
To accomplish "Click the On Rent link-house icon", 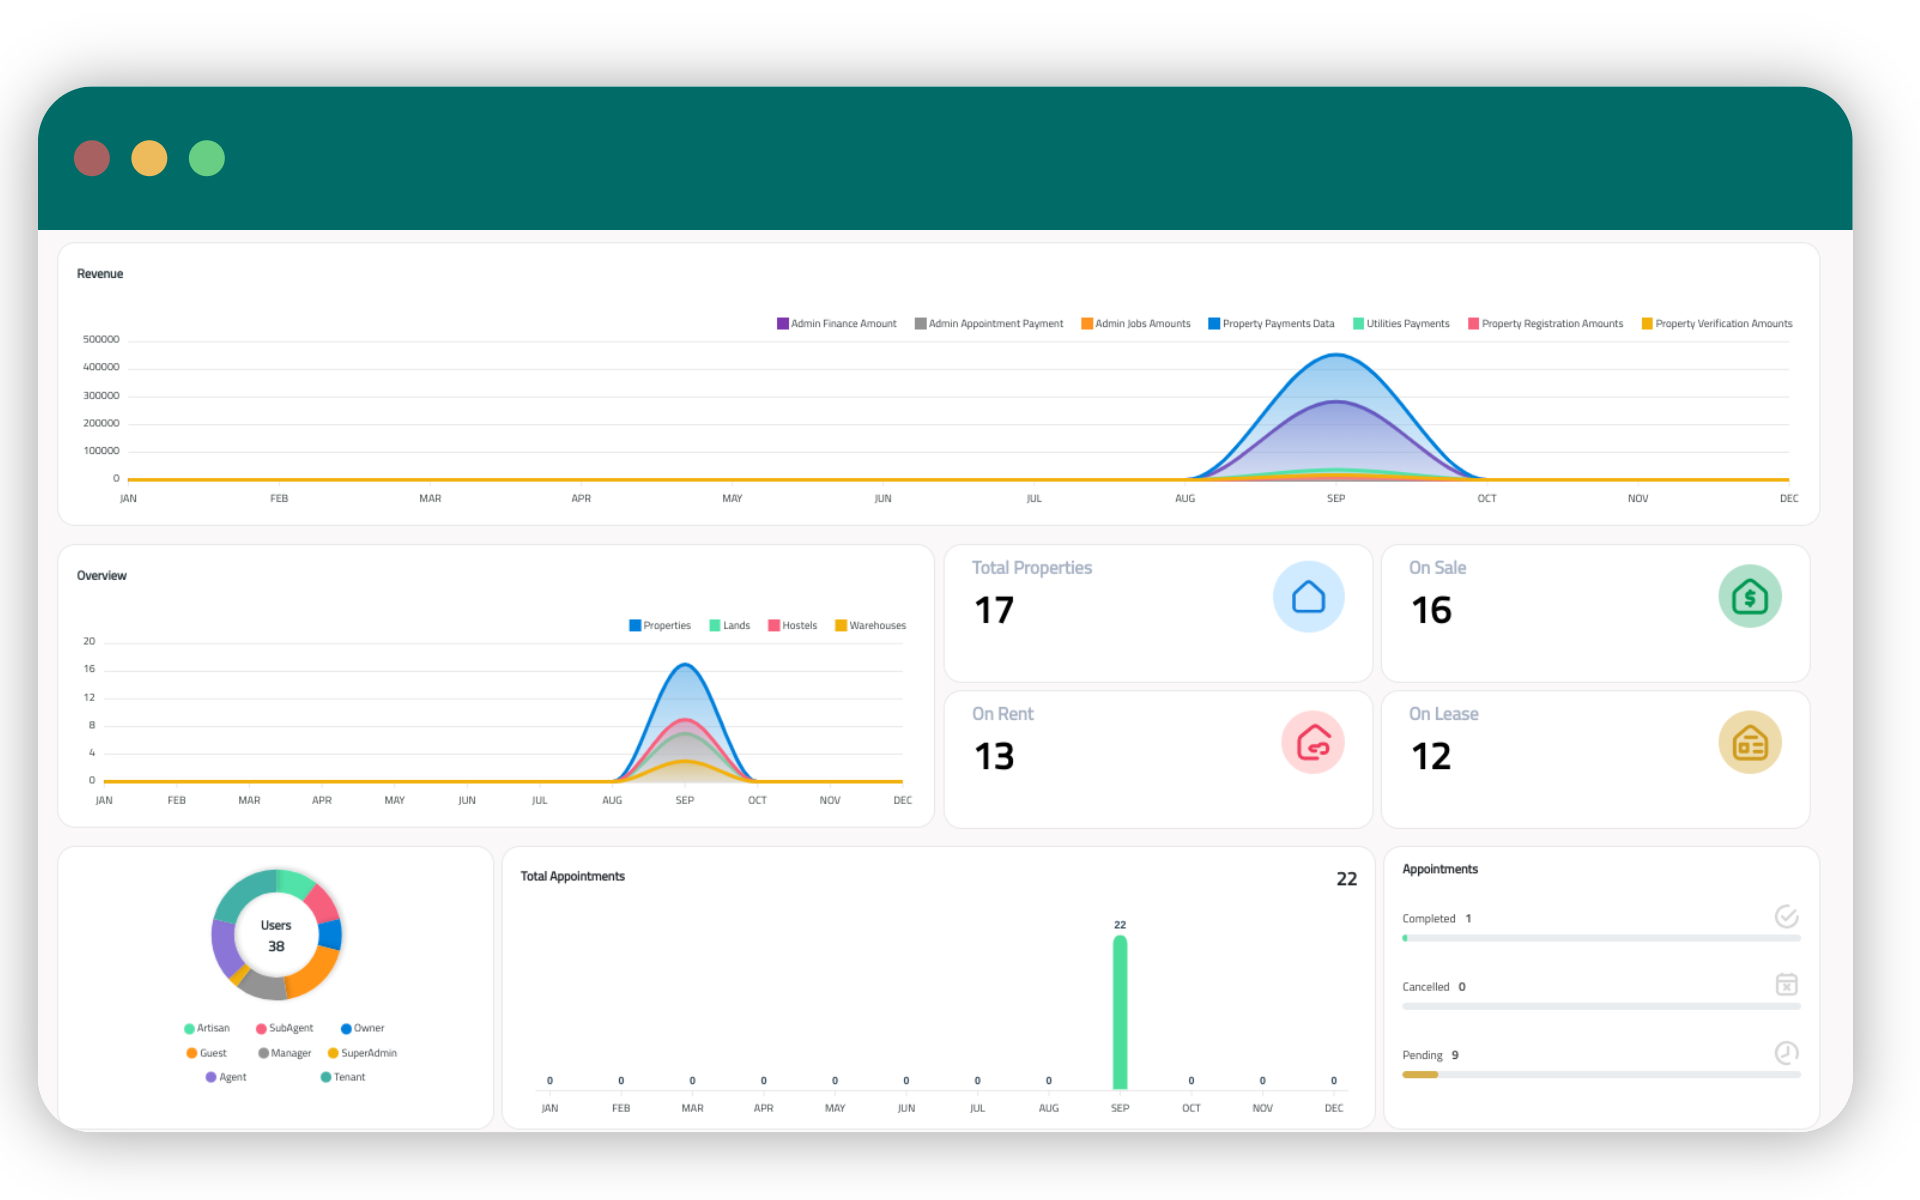I will tap(1312, 743).
